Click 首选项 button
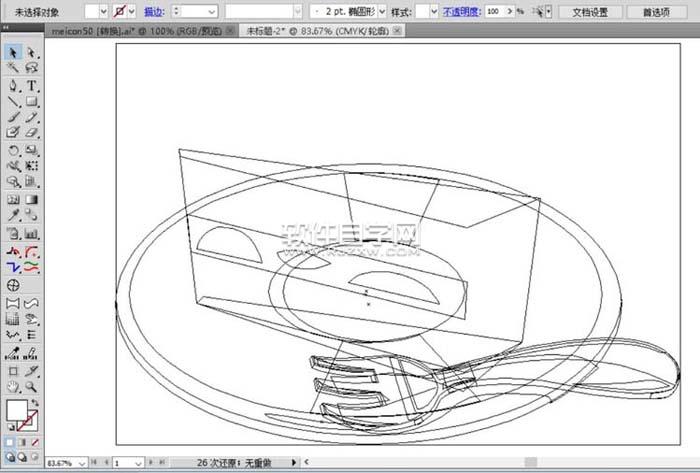 point(656,12)
